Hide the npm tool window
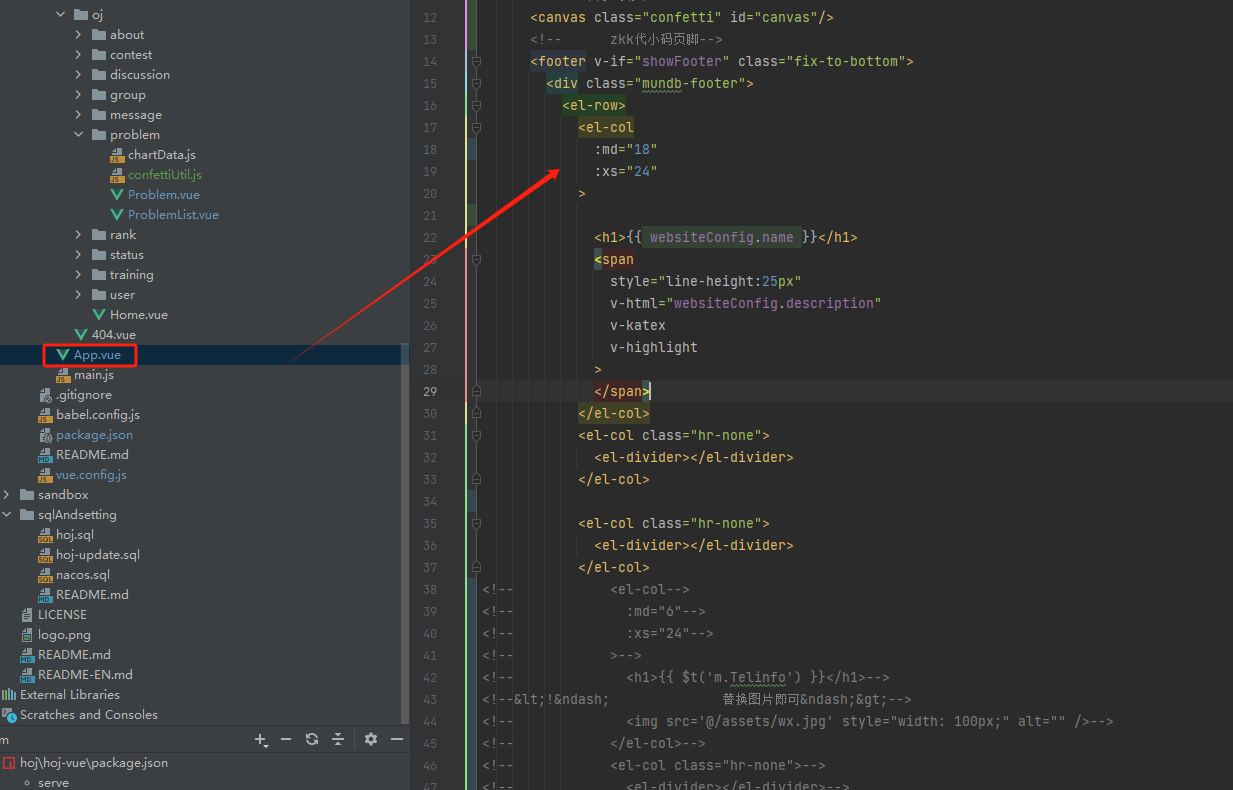 point(397,739)
